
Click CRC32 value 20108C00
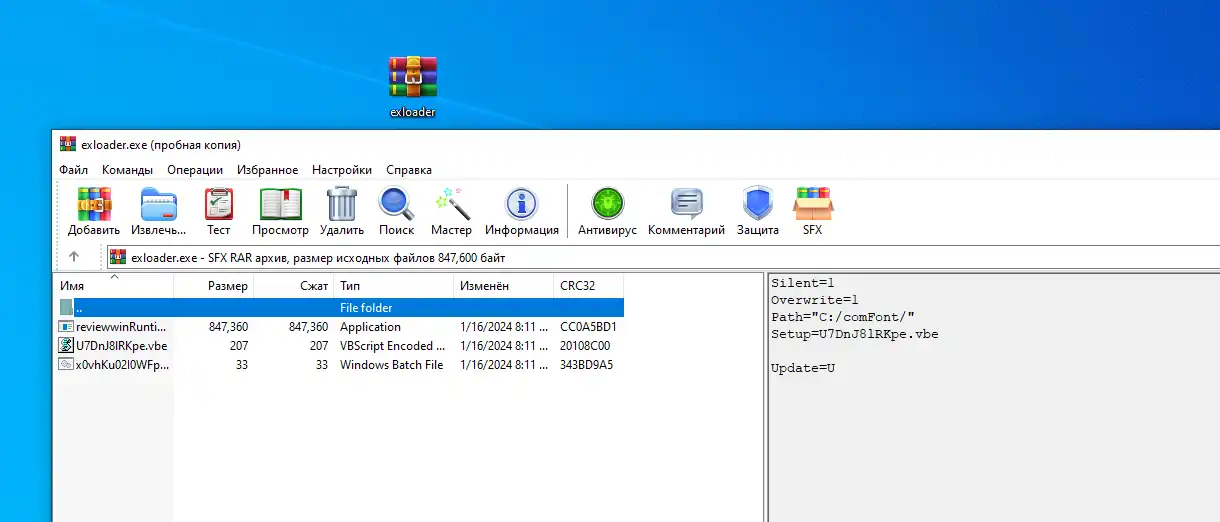pyautogui.click(x=585, y=346)
